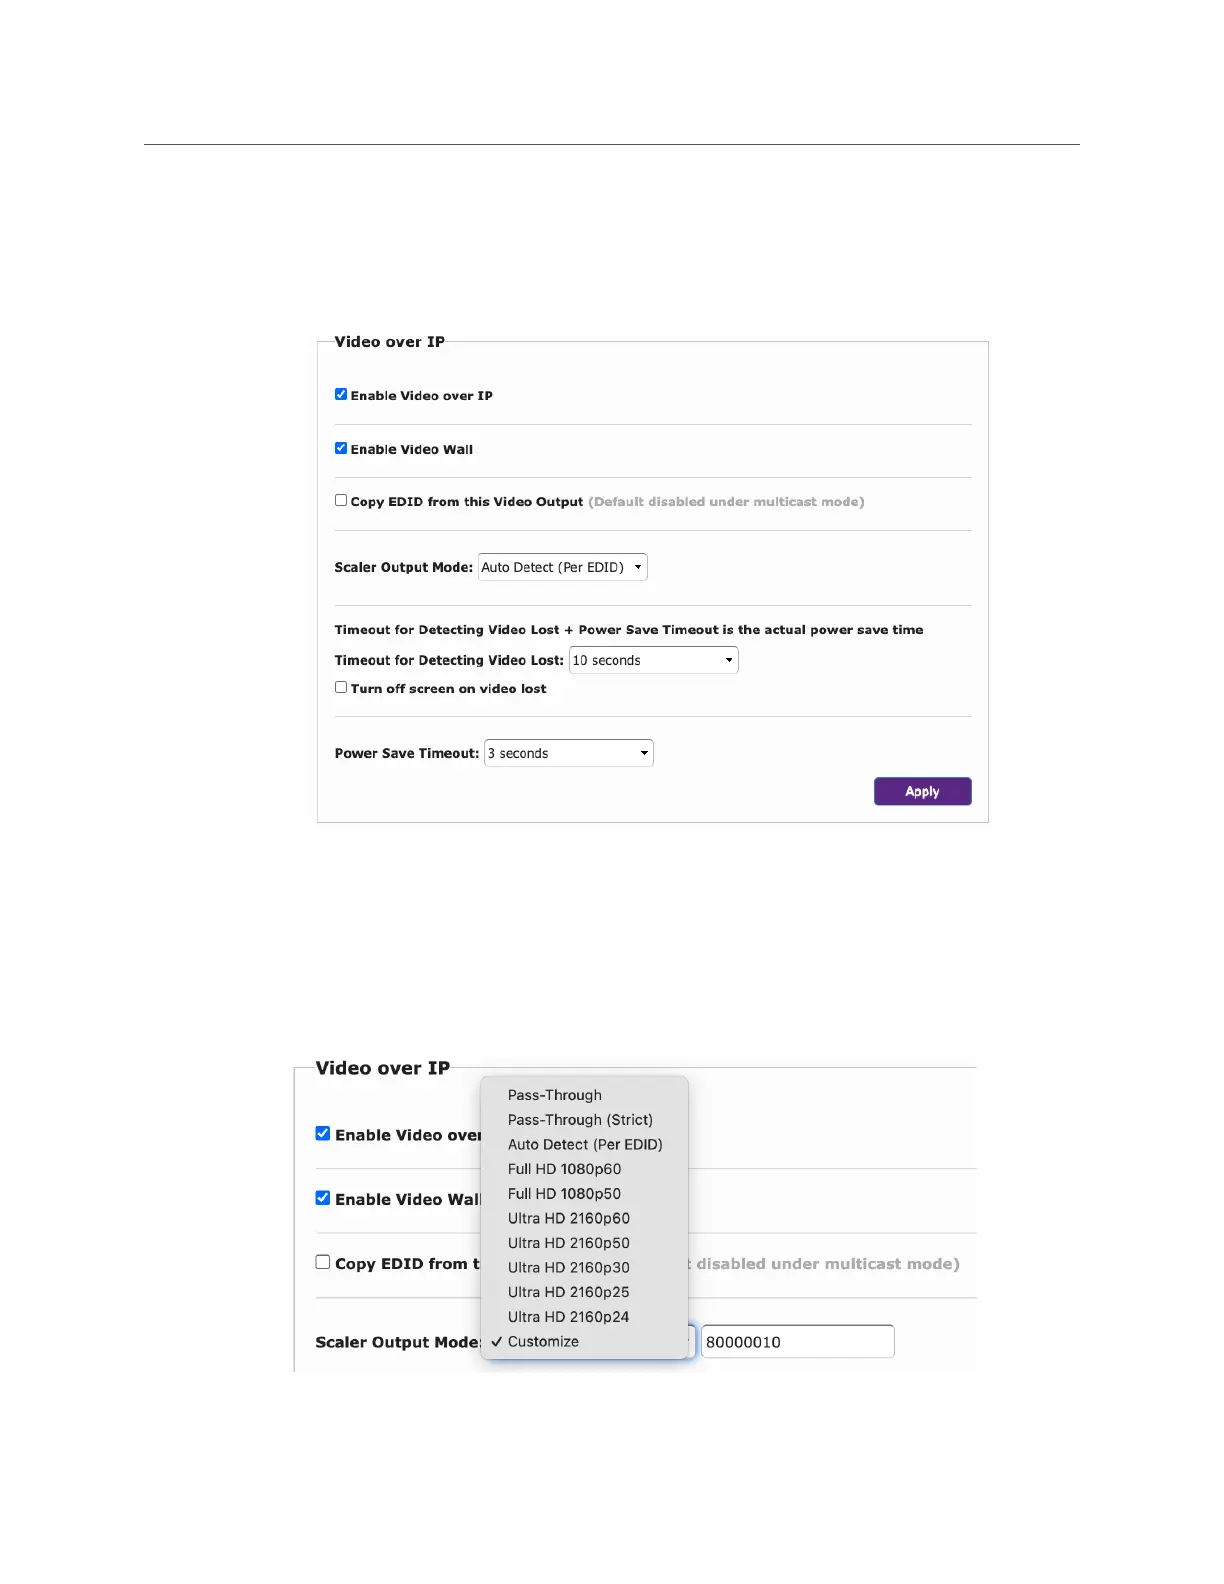This screenshot has height=1584, width=1224.
Task: Select Ultra HD 2160p24 option
Action: pyautogui.click(x=569, y=1317)
